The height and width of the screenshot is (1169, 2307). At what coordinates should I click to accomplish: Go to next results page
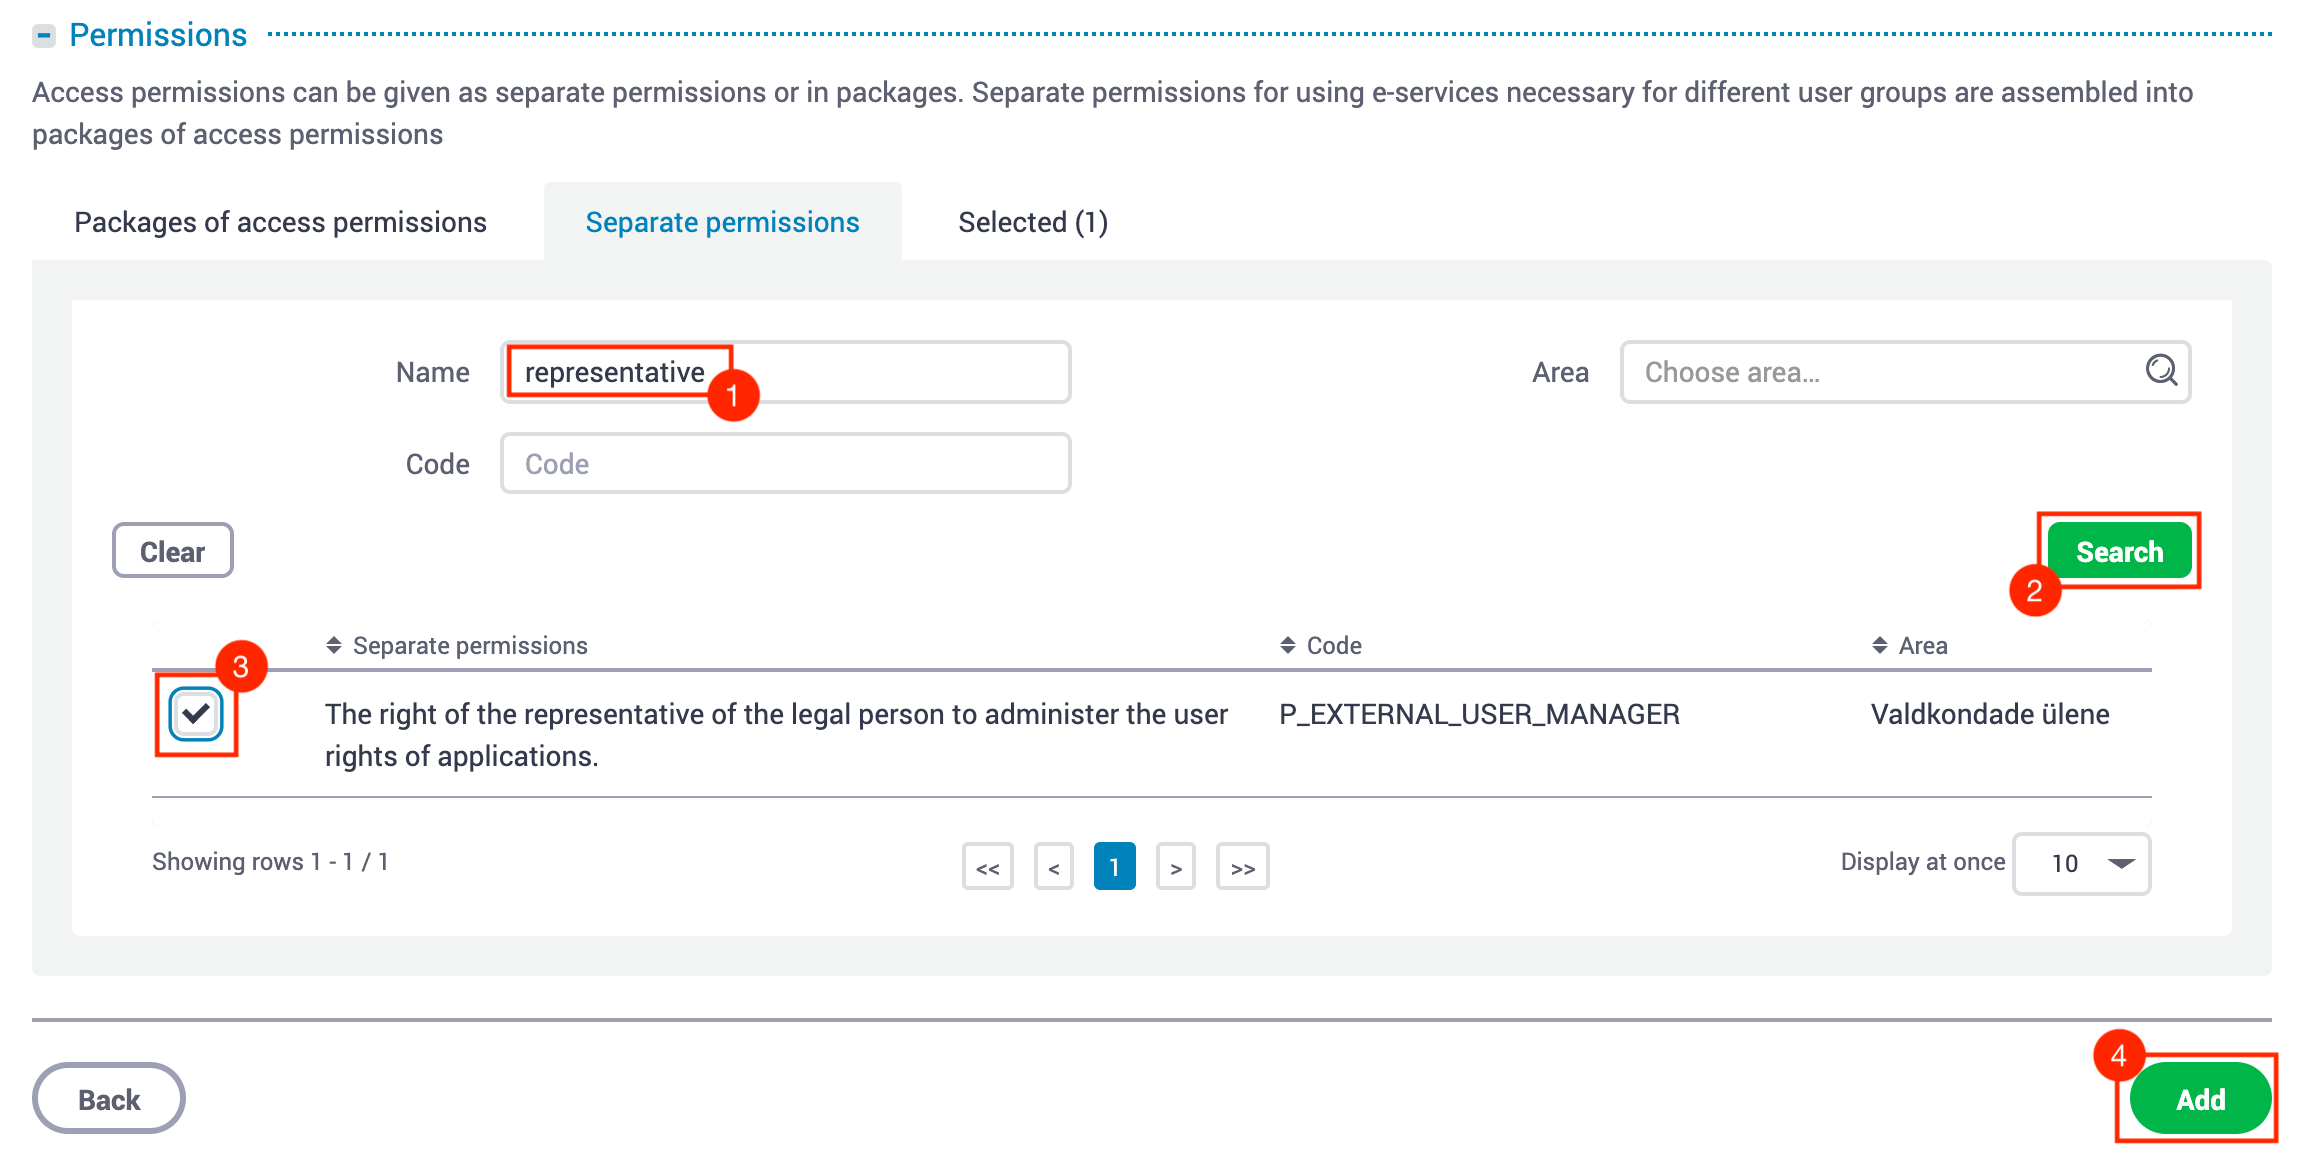tap(1177, 866)
